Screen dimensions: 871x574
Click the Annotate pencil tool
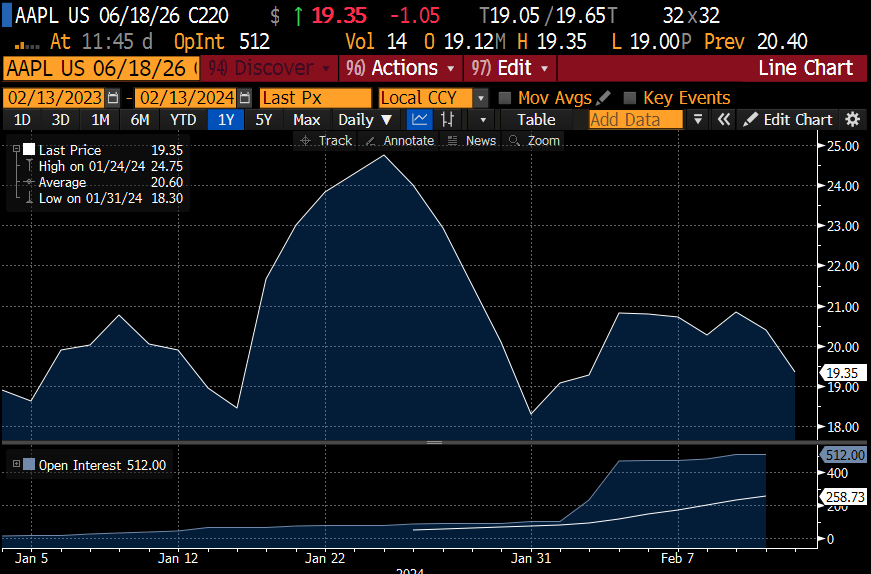400,141
